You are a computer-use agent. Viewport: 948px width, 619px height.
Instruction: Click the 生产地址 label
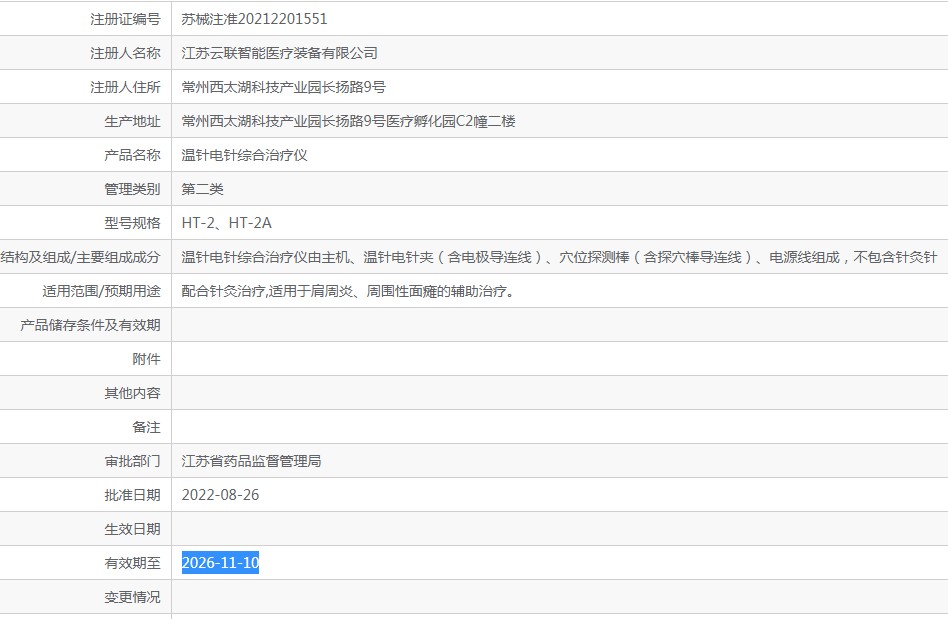132,121
